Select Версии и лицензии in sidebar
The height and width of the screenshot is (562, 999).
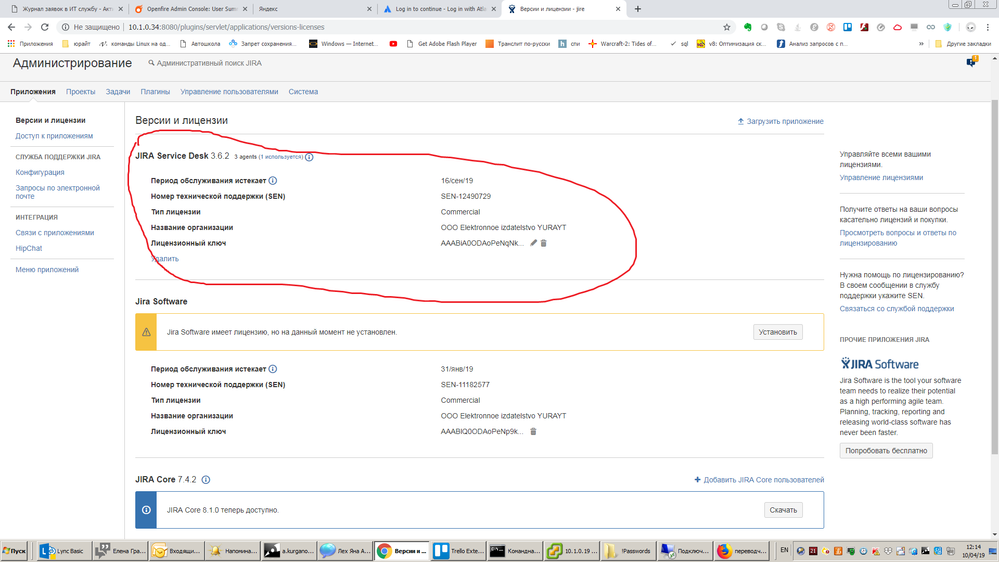click(50, 120)
